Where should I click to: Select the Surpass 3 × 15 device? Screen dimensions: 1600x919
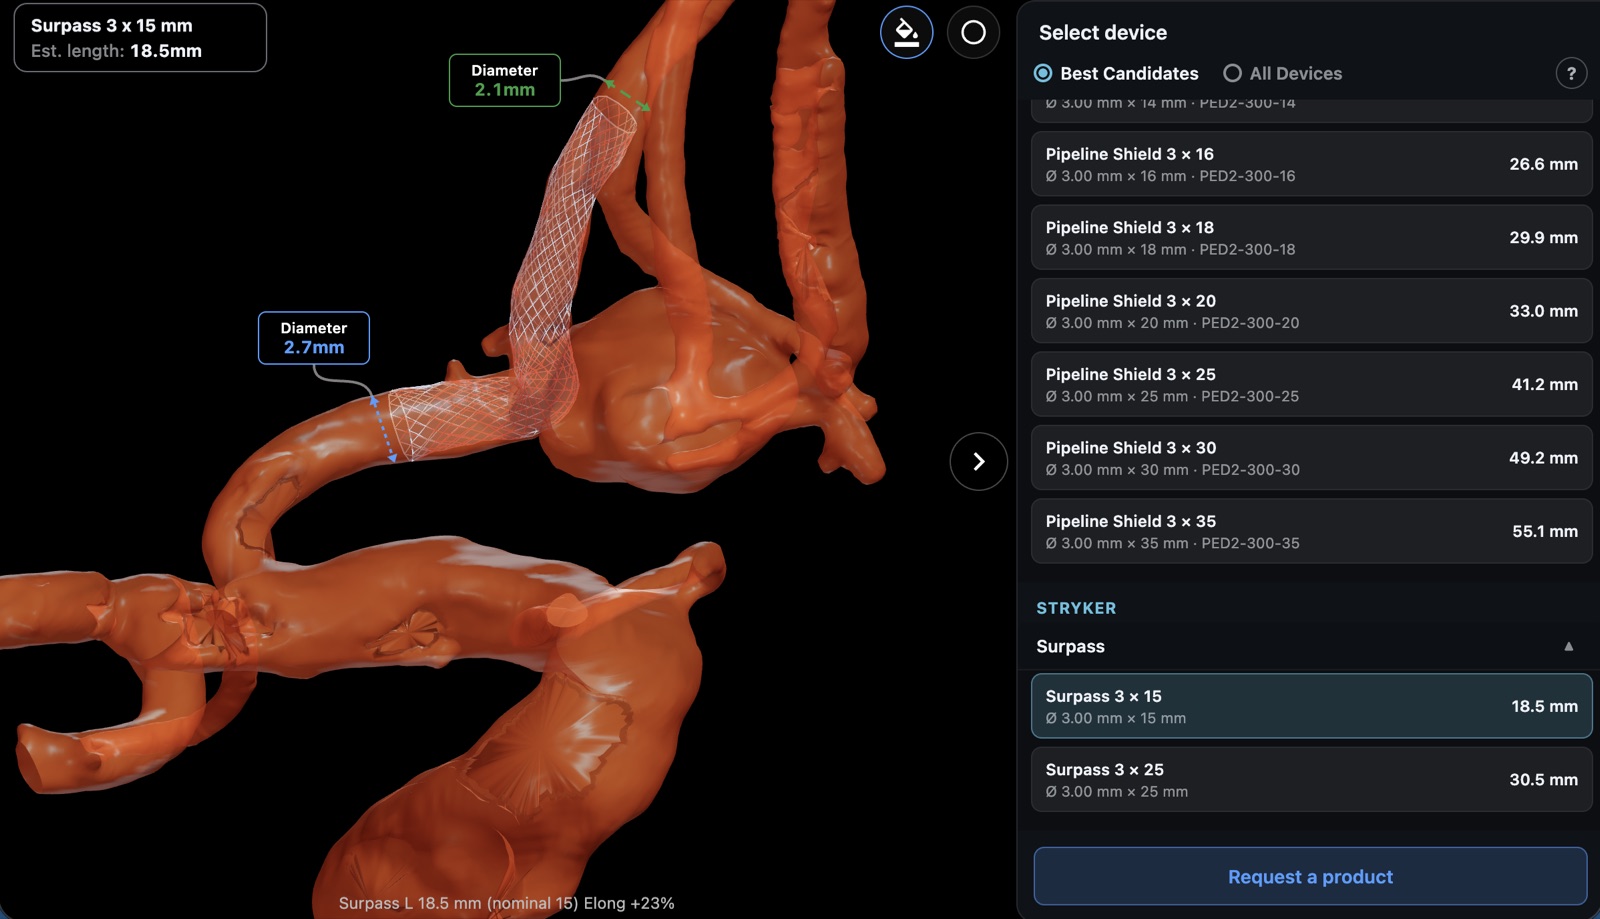coord(1311,706)
